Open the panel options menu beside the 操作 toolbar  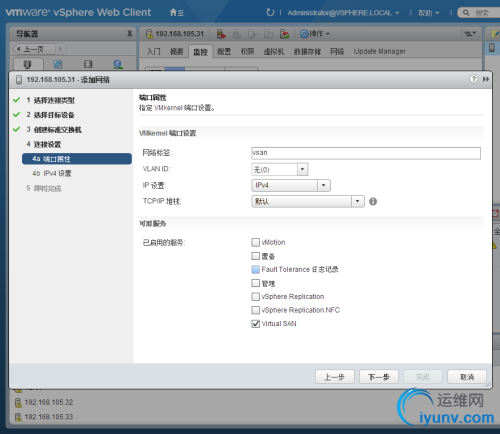tap(470, 33)
